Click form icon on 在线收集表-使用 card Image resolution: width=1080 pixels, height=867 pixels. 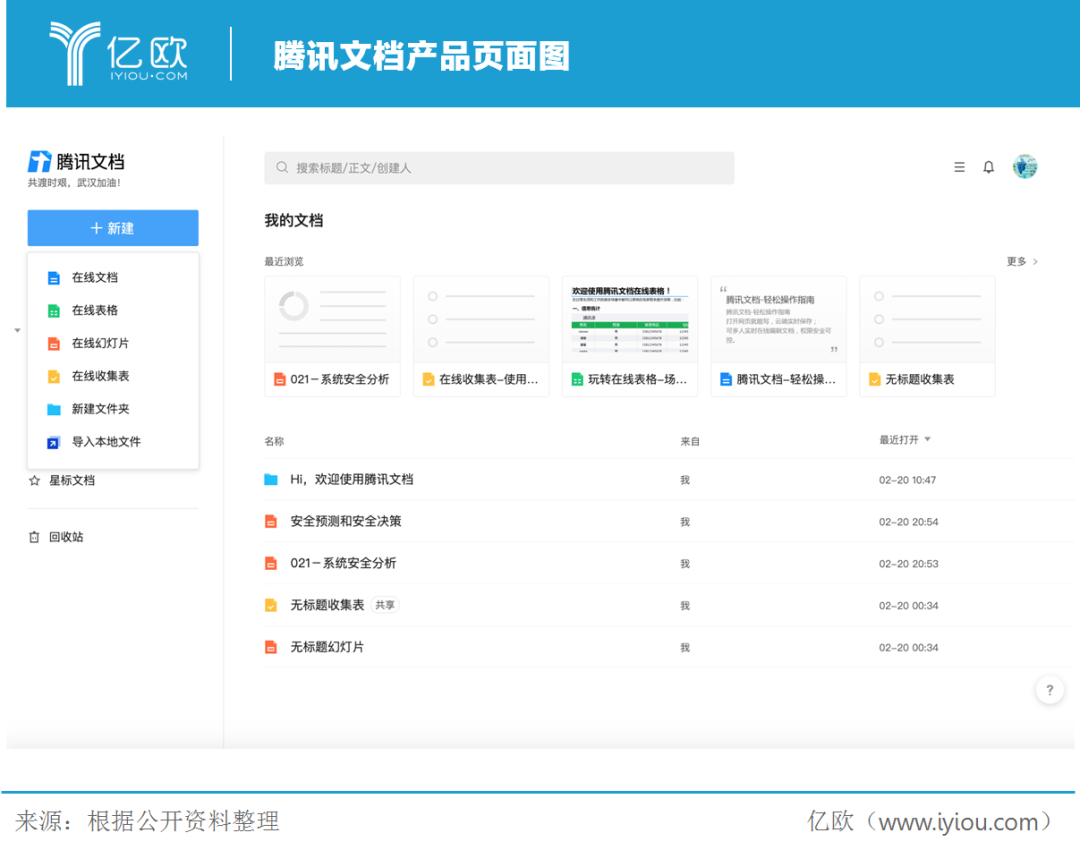point(428,379)
